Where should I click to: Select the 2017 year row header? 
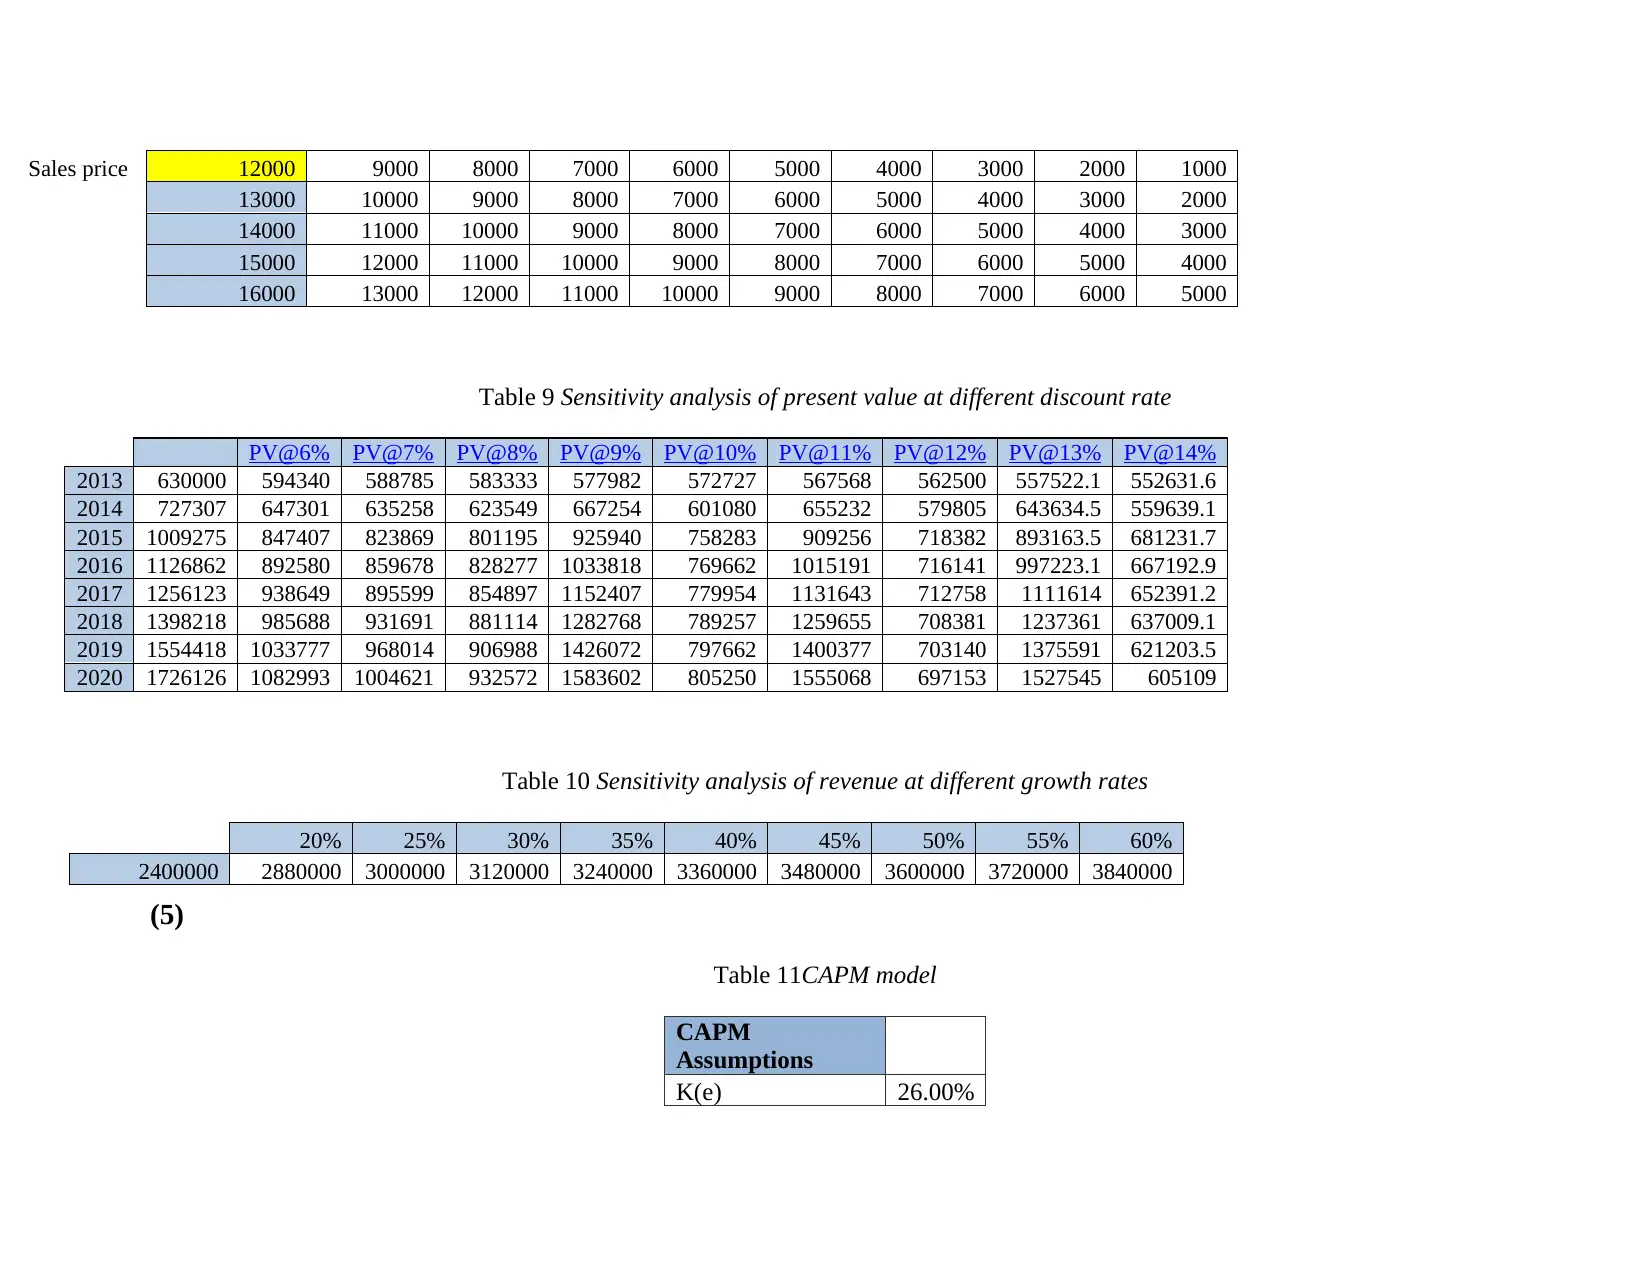coord(99,593)
